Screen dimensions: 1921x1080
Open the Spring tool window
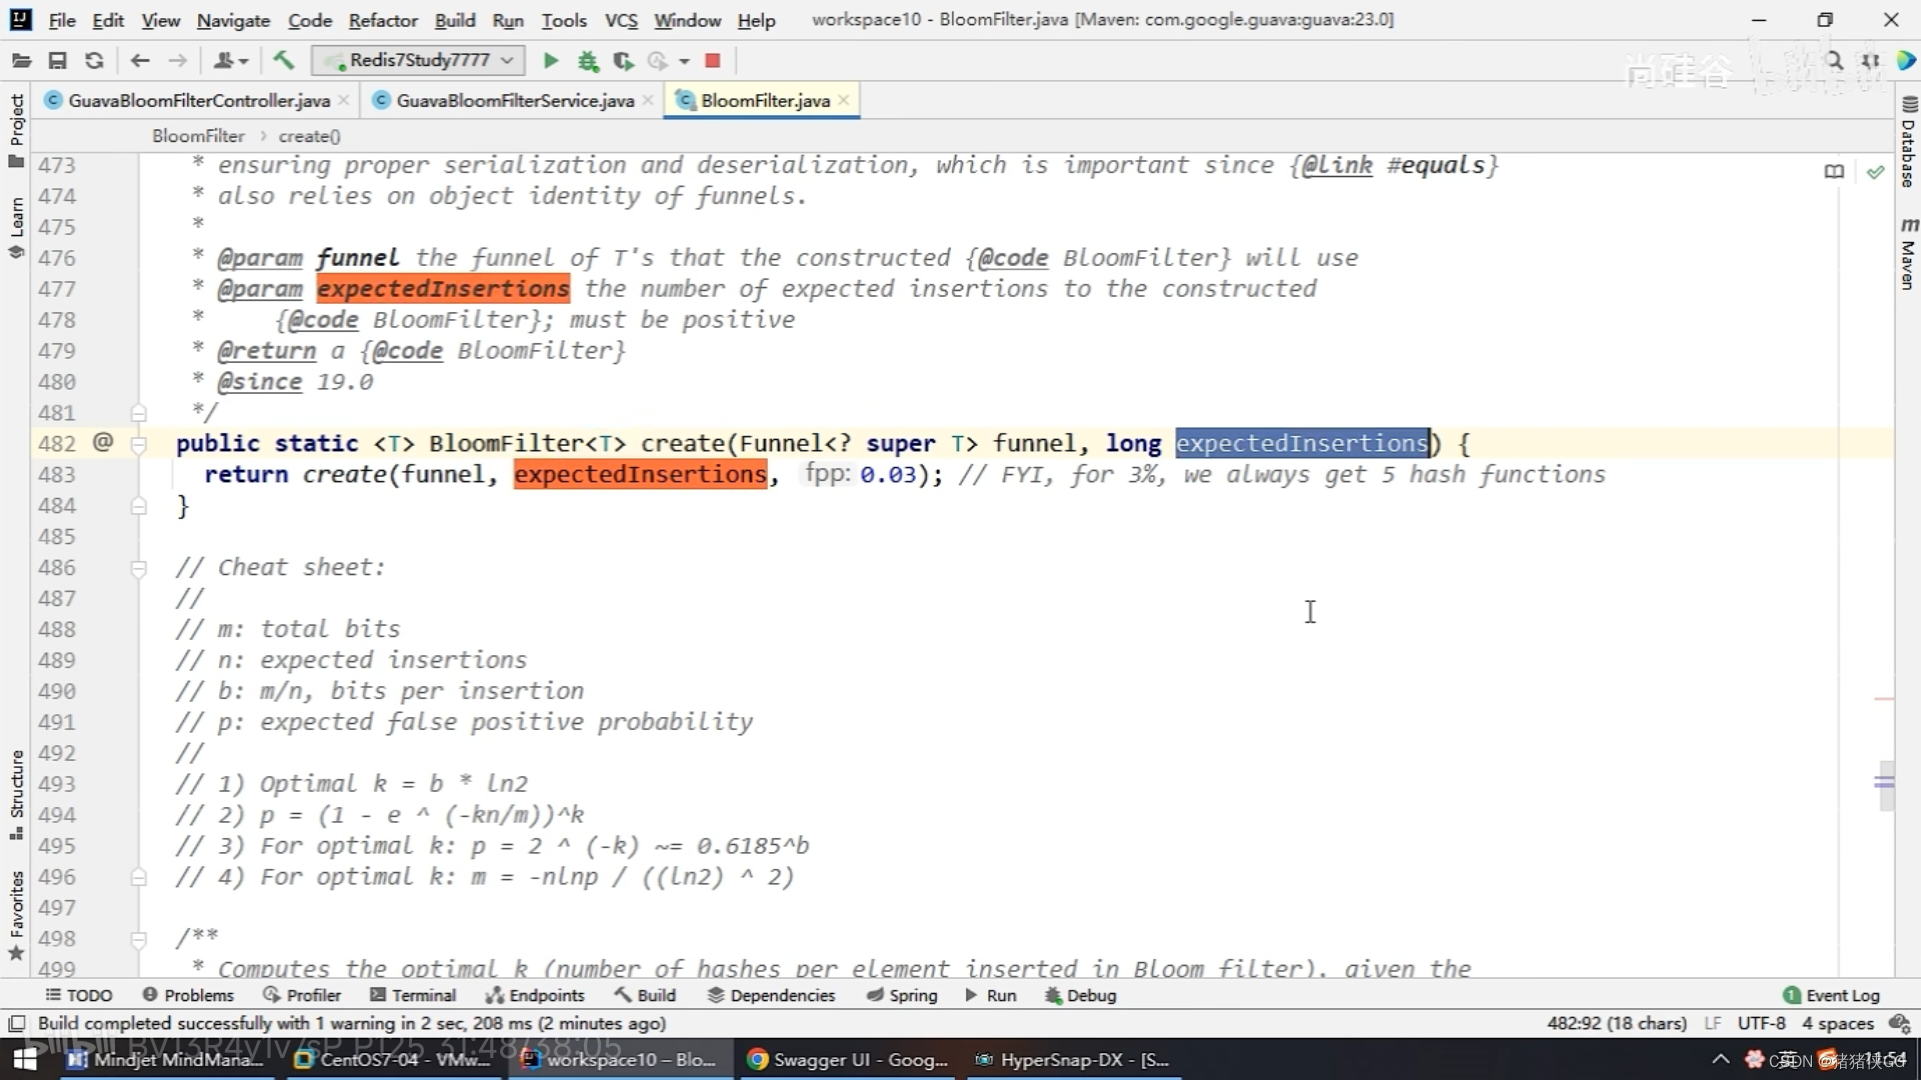902,995
